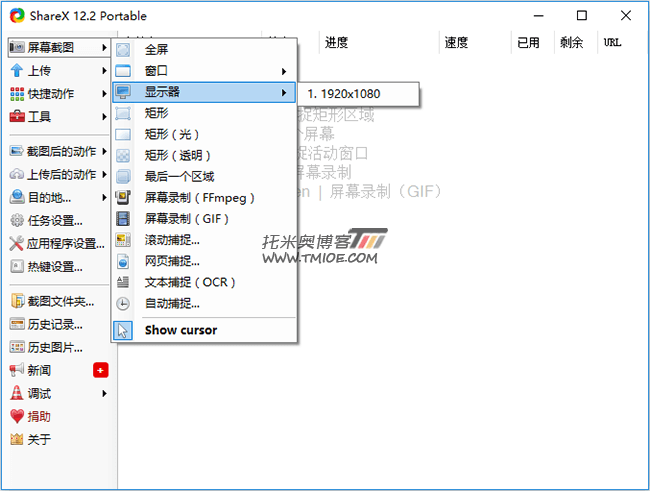Choose 全屏 from the capture menu
This screenshot has height=491, width=650.
[x=205, y=50]
